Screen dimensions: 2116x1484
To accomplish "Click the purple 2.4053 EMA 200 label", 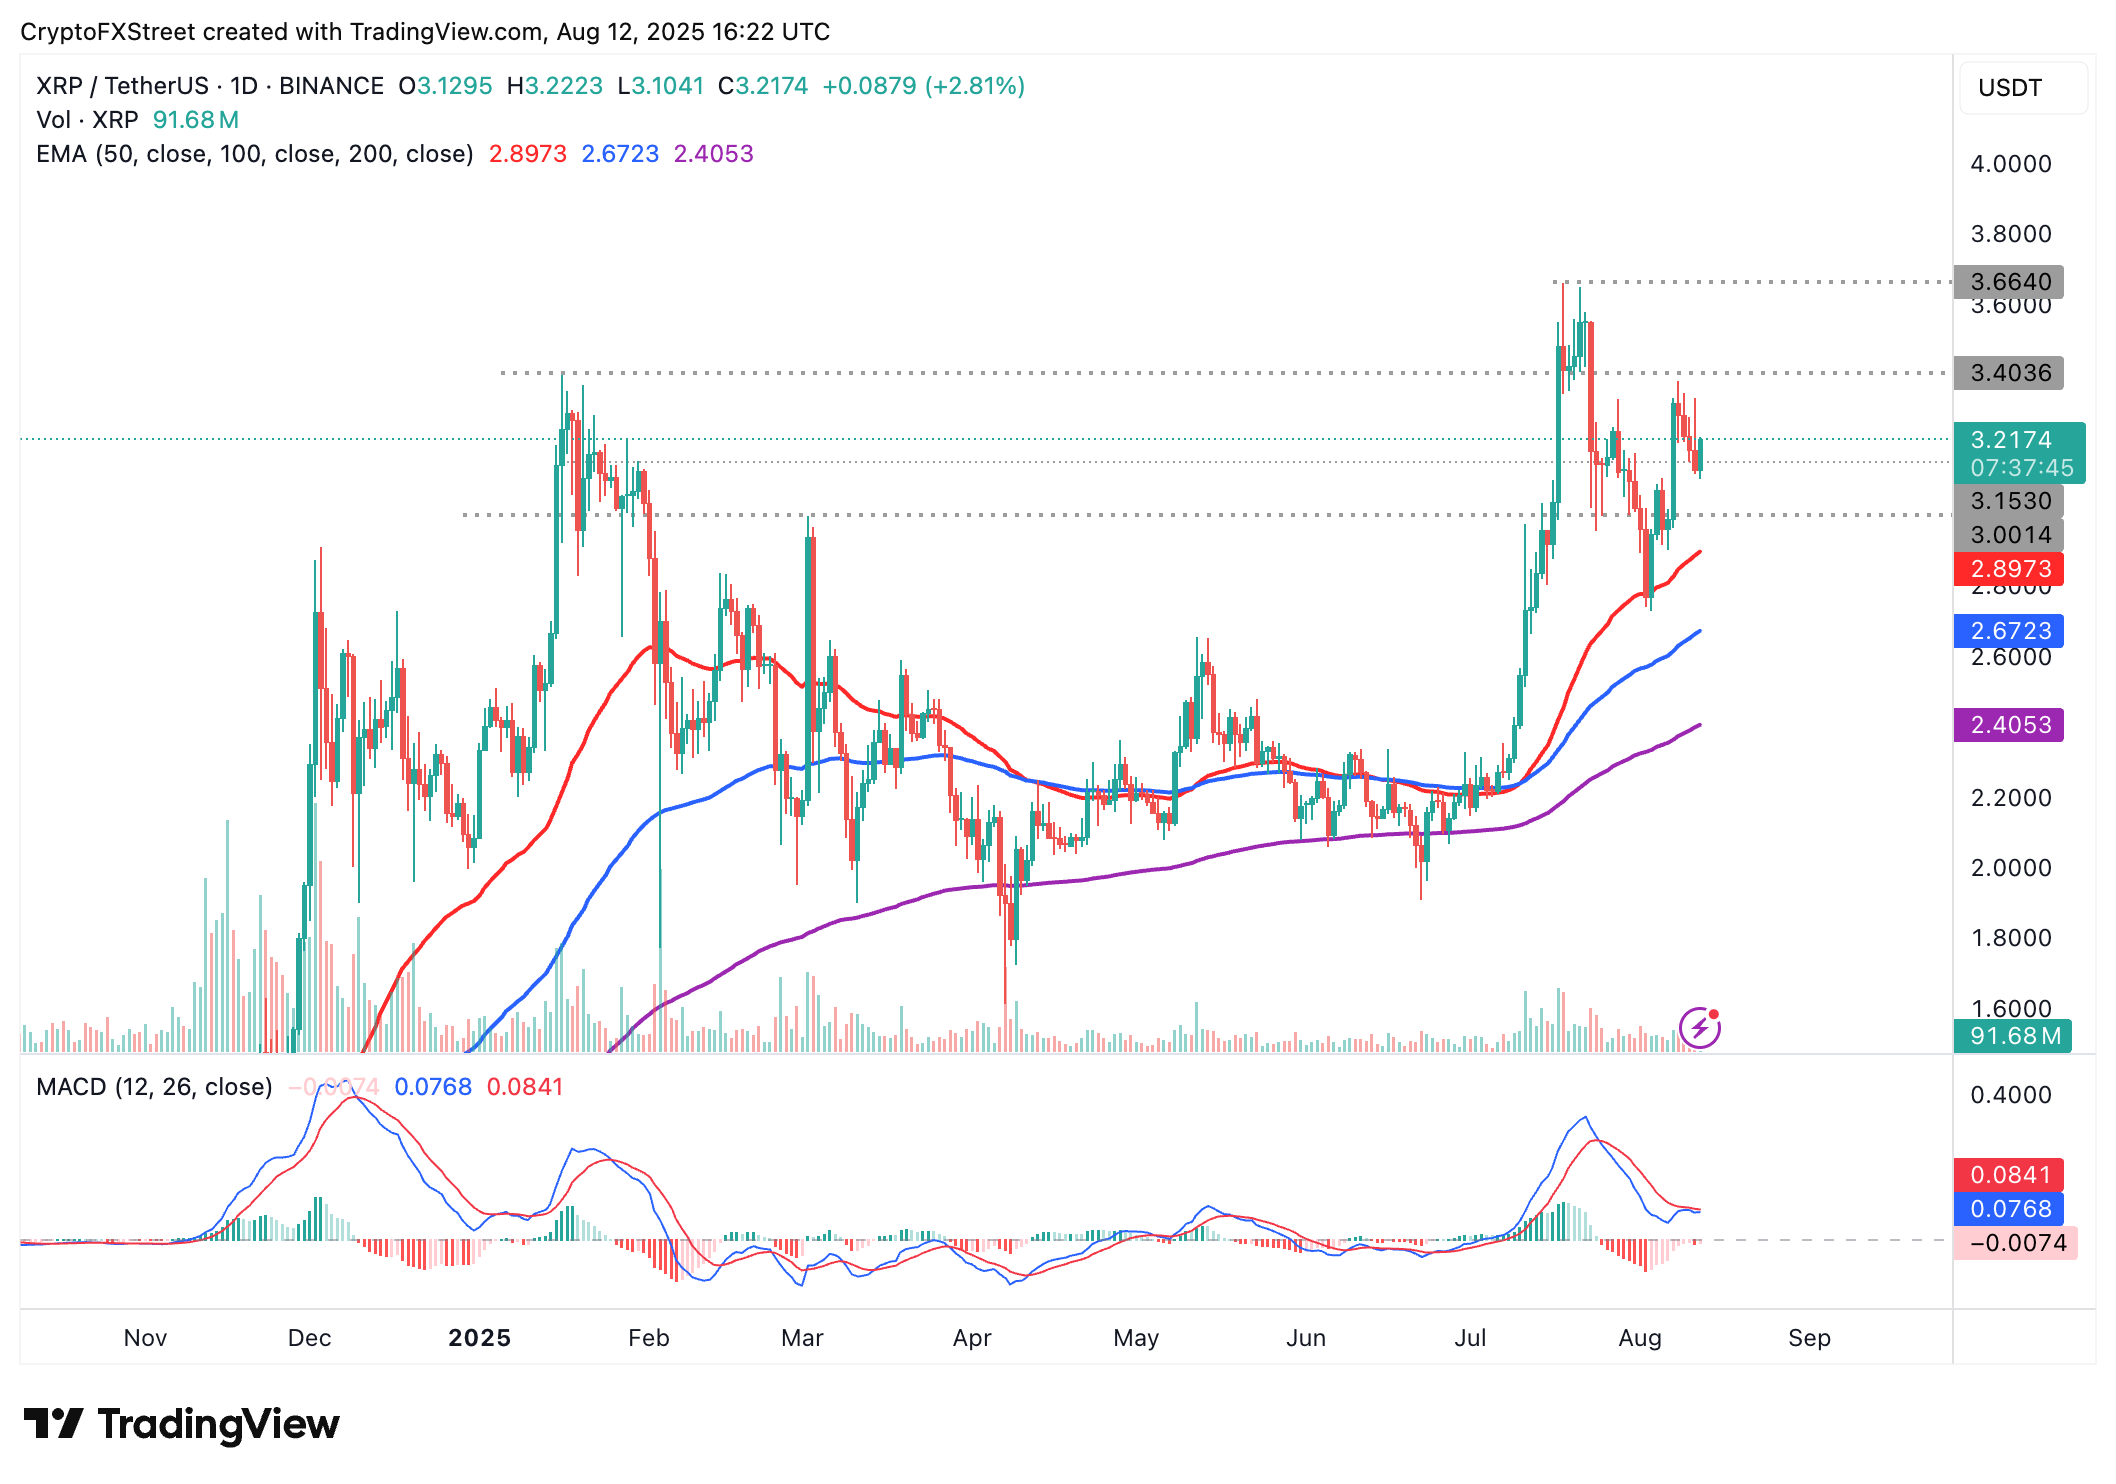I will [2009, 725].
